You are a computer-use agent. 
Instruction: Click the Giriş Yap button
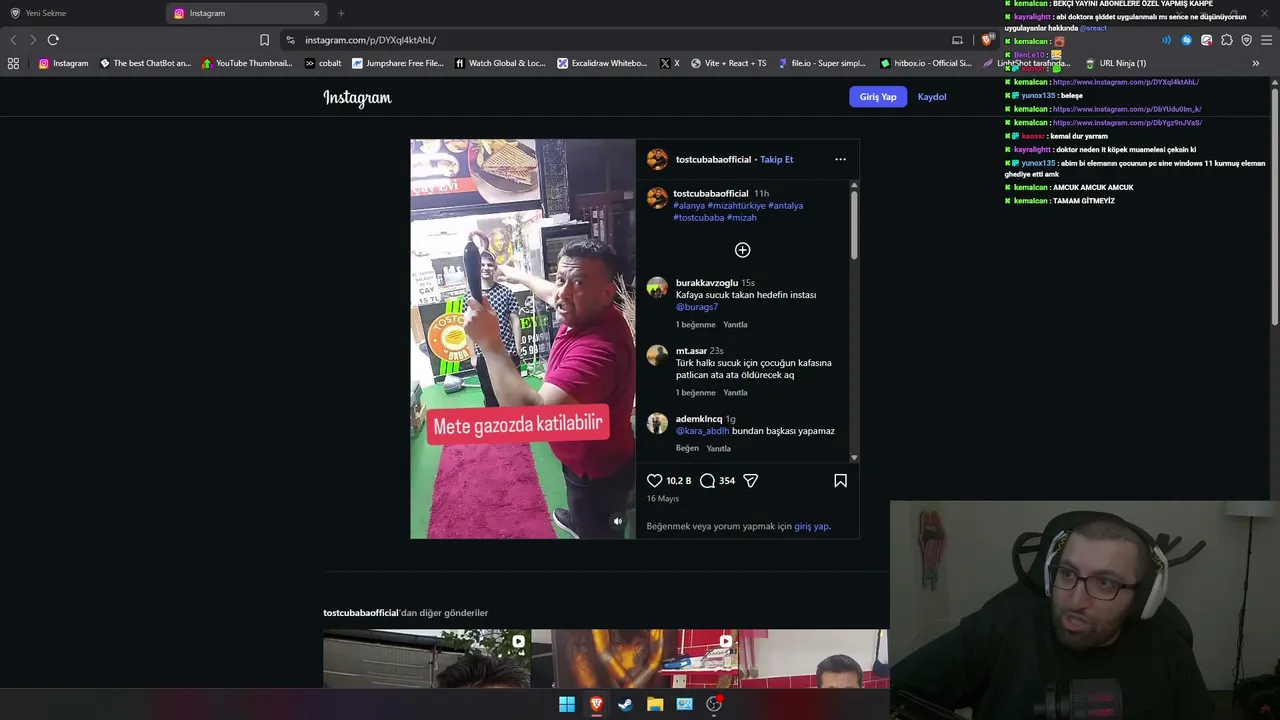(x=878, y=97)
